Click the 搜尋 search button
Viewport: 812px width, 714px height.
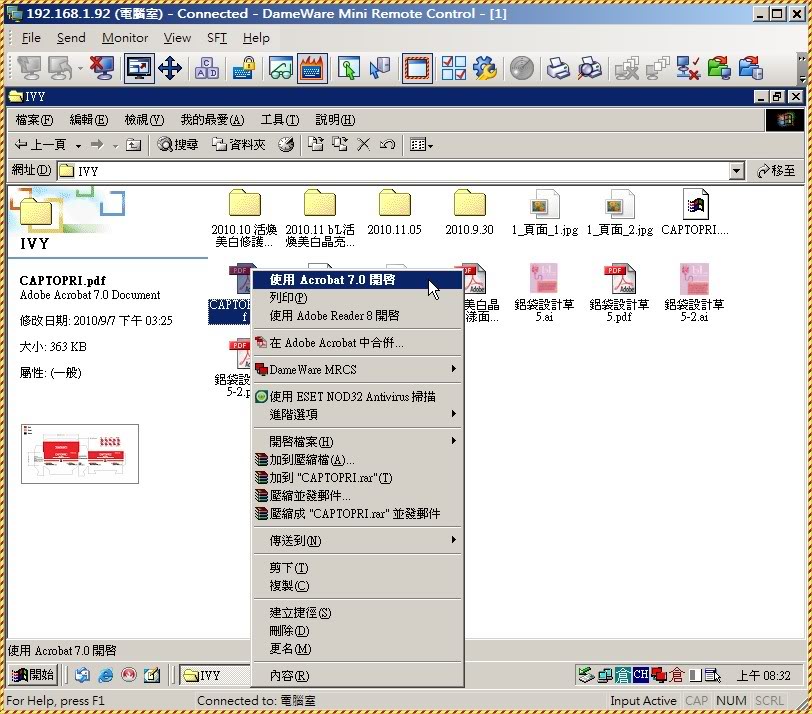click(x=178, y=144)
